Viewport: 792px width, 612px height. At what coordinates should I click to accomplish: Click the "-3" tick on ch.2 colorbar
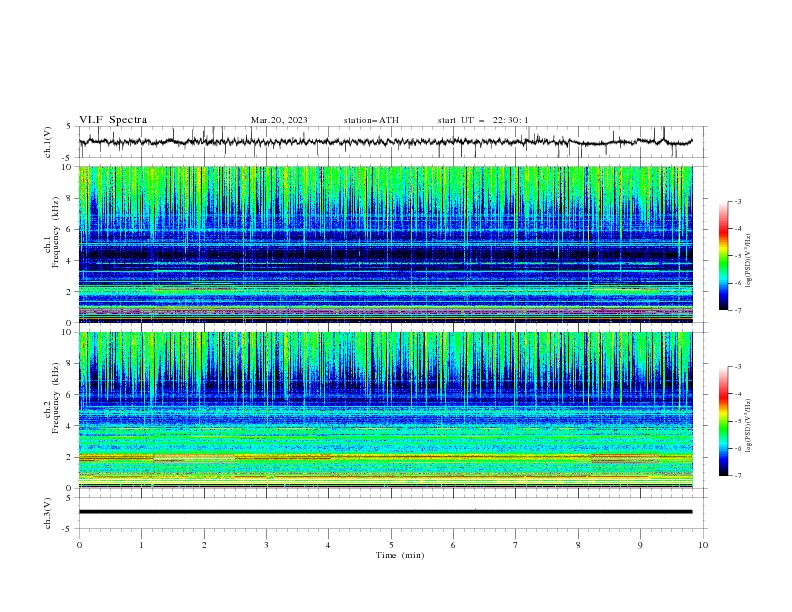(738, 367)
